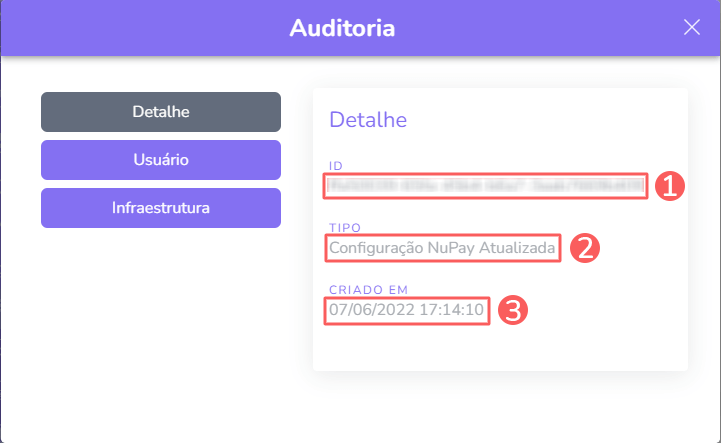The image size is (721, 443).
Task: Click the Detalhe heading in the card
Action: pyautogui.click(x=367, y=120)
